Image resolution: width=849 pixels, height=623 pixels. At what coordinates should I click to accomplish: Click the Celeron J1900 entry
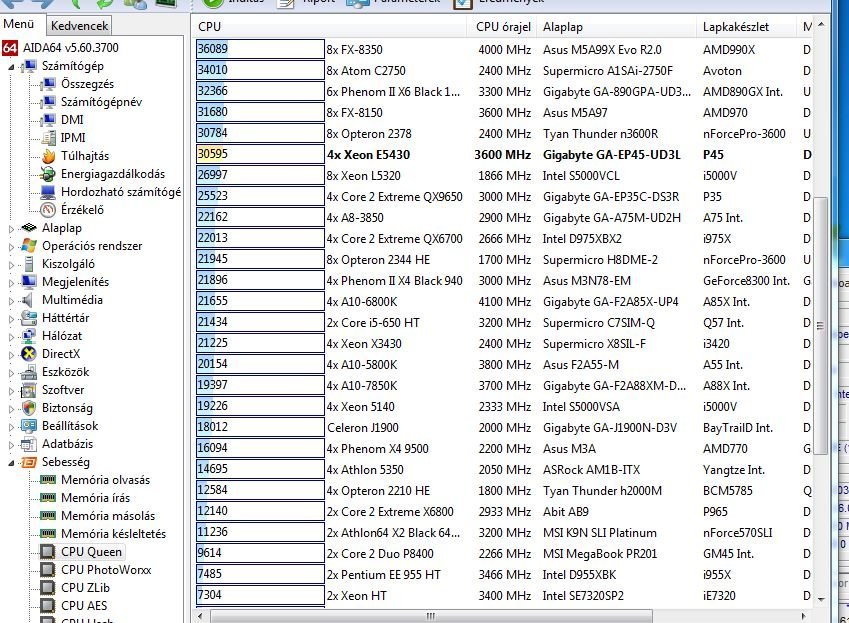pyautogui.click(x=362, y=427)
